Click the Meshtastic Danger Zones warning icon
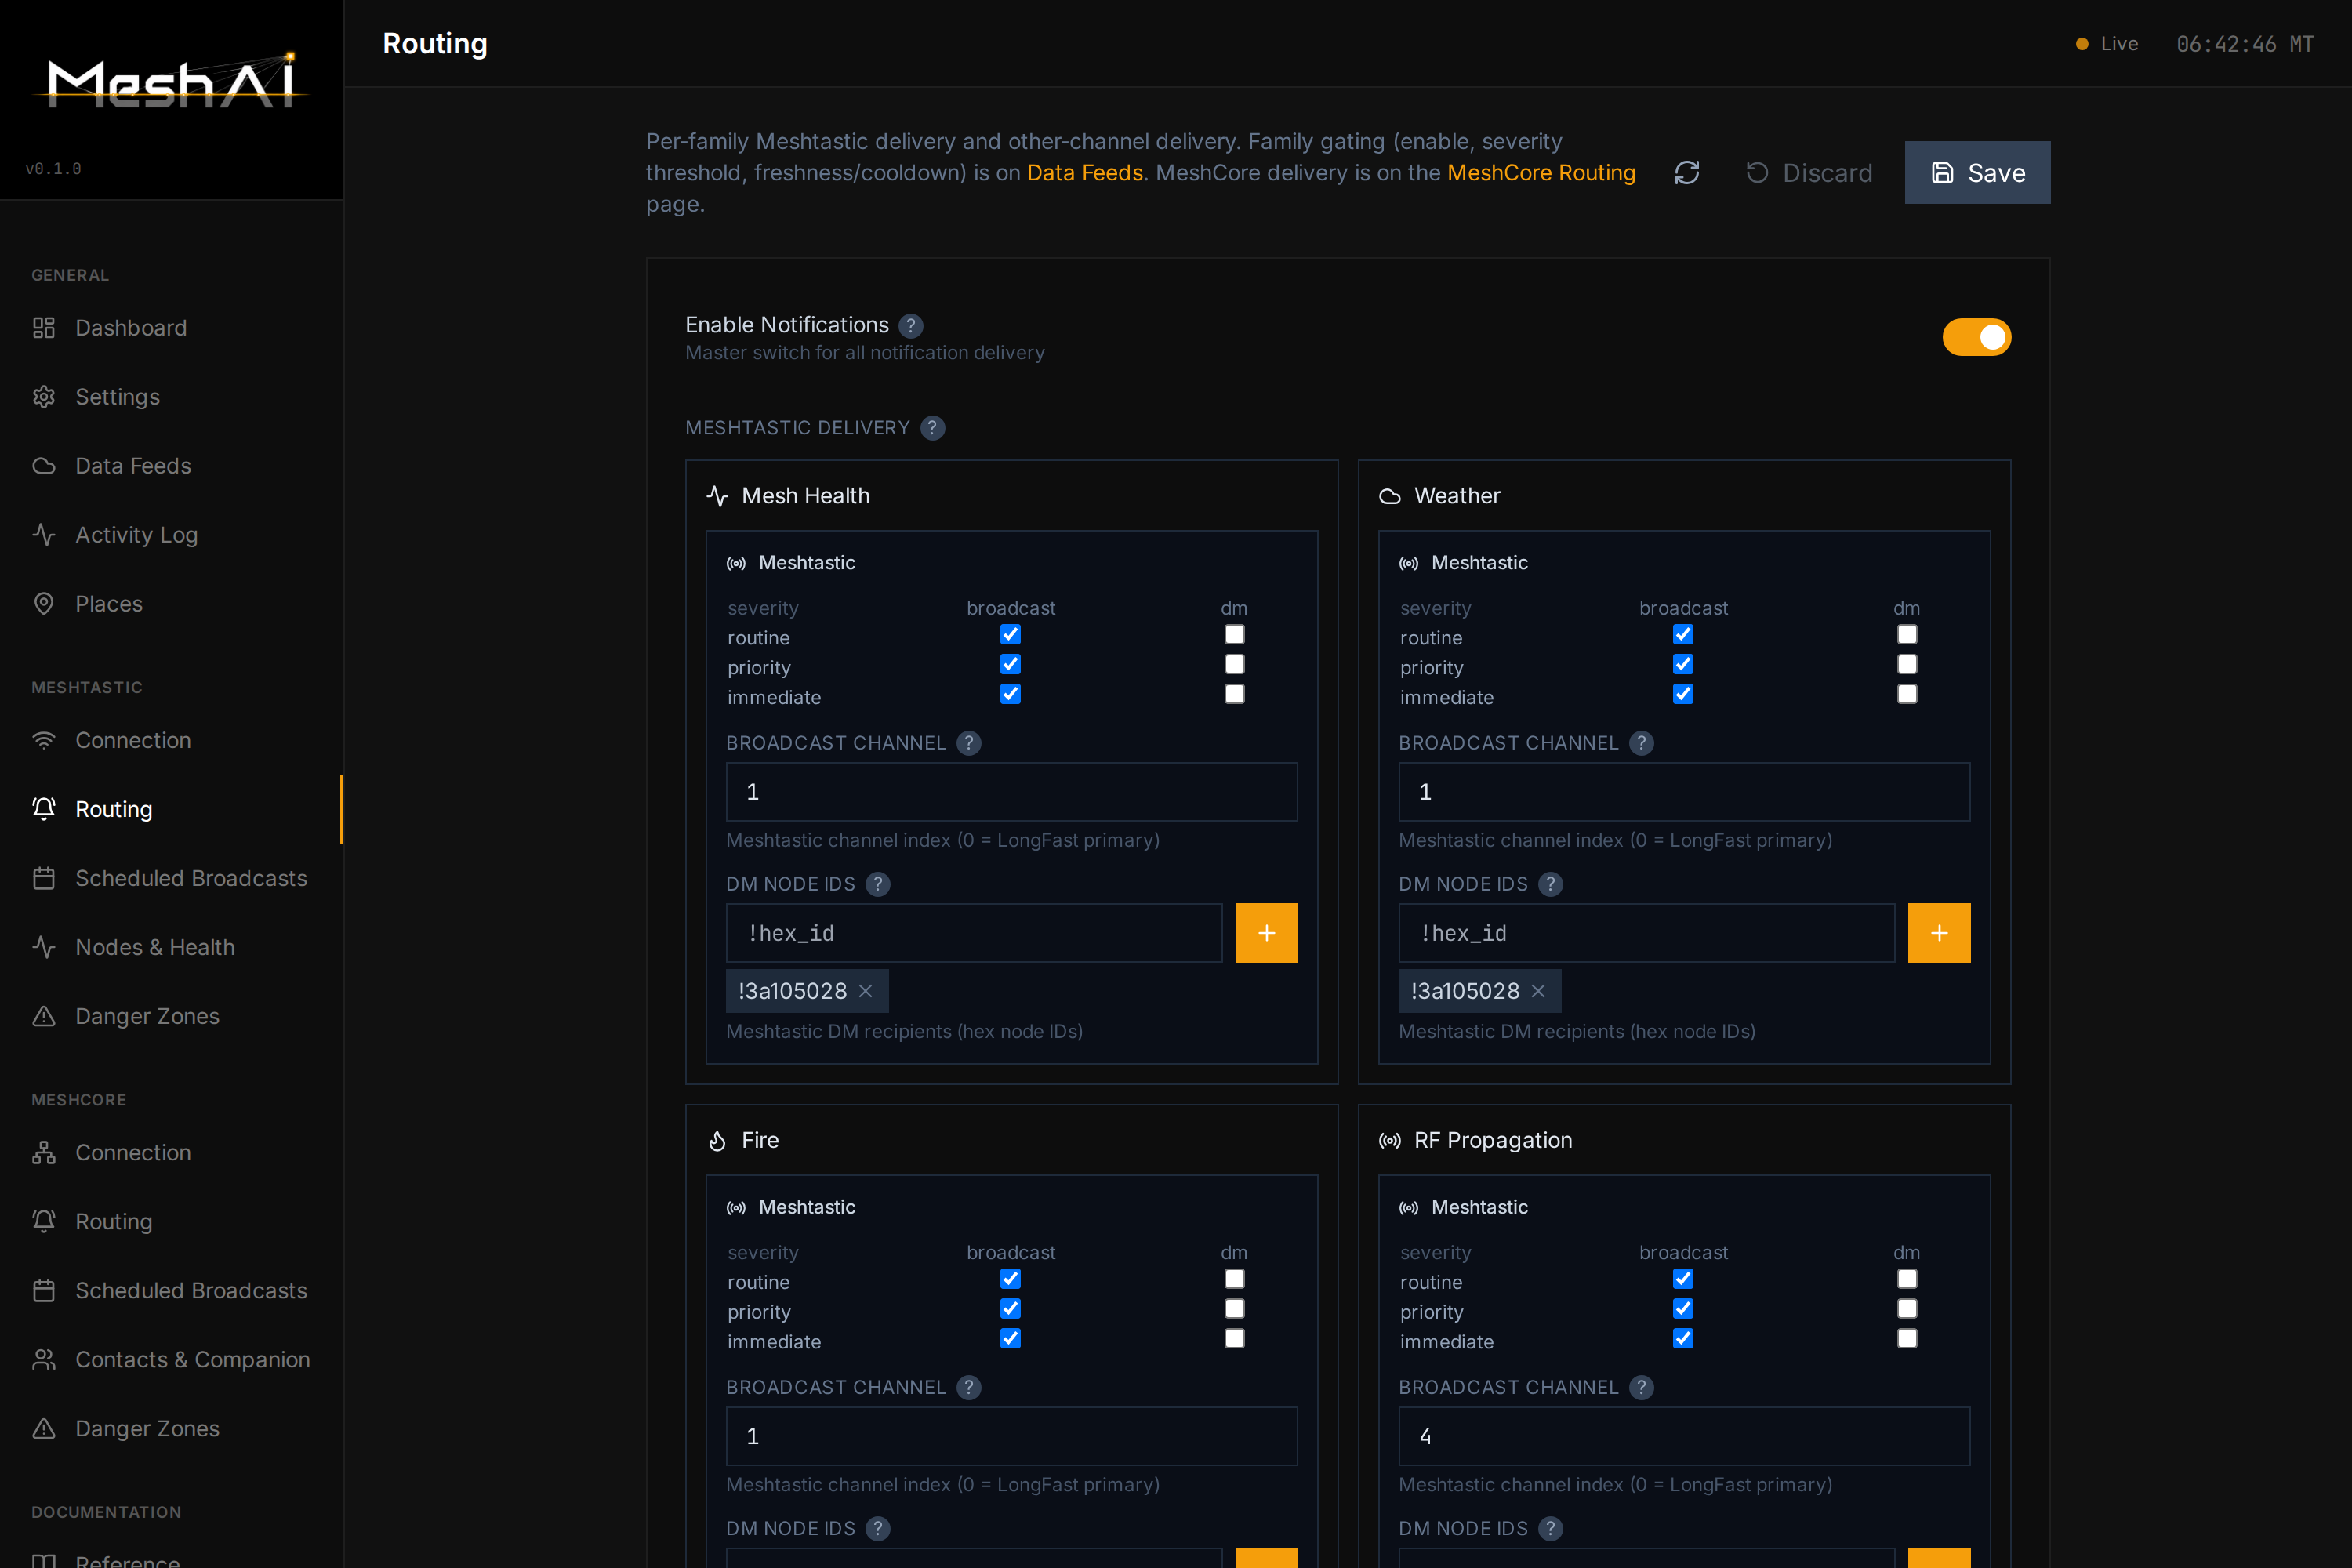 44,1016
